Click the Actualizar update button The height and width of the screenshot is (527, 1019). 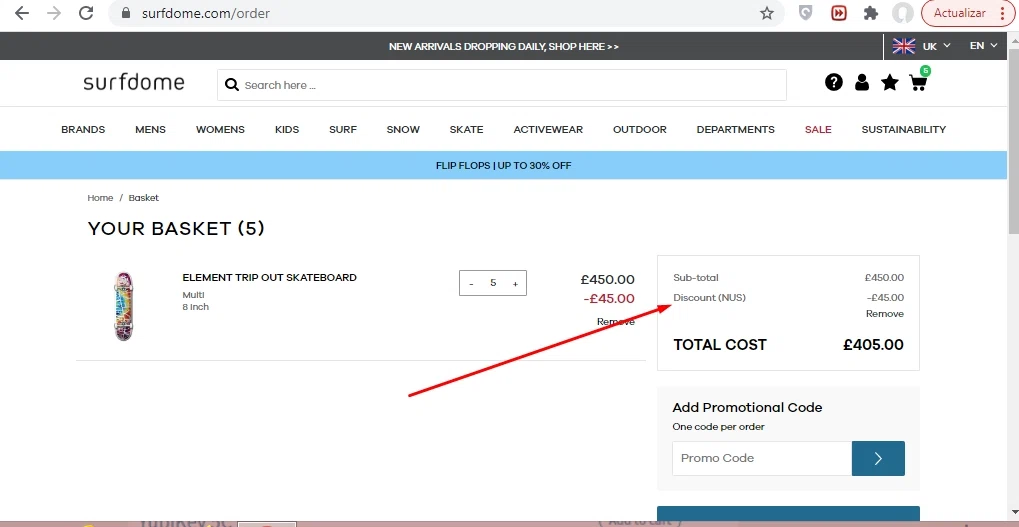959,13
